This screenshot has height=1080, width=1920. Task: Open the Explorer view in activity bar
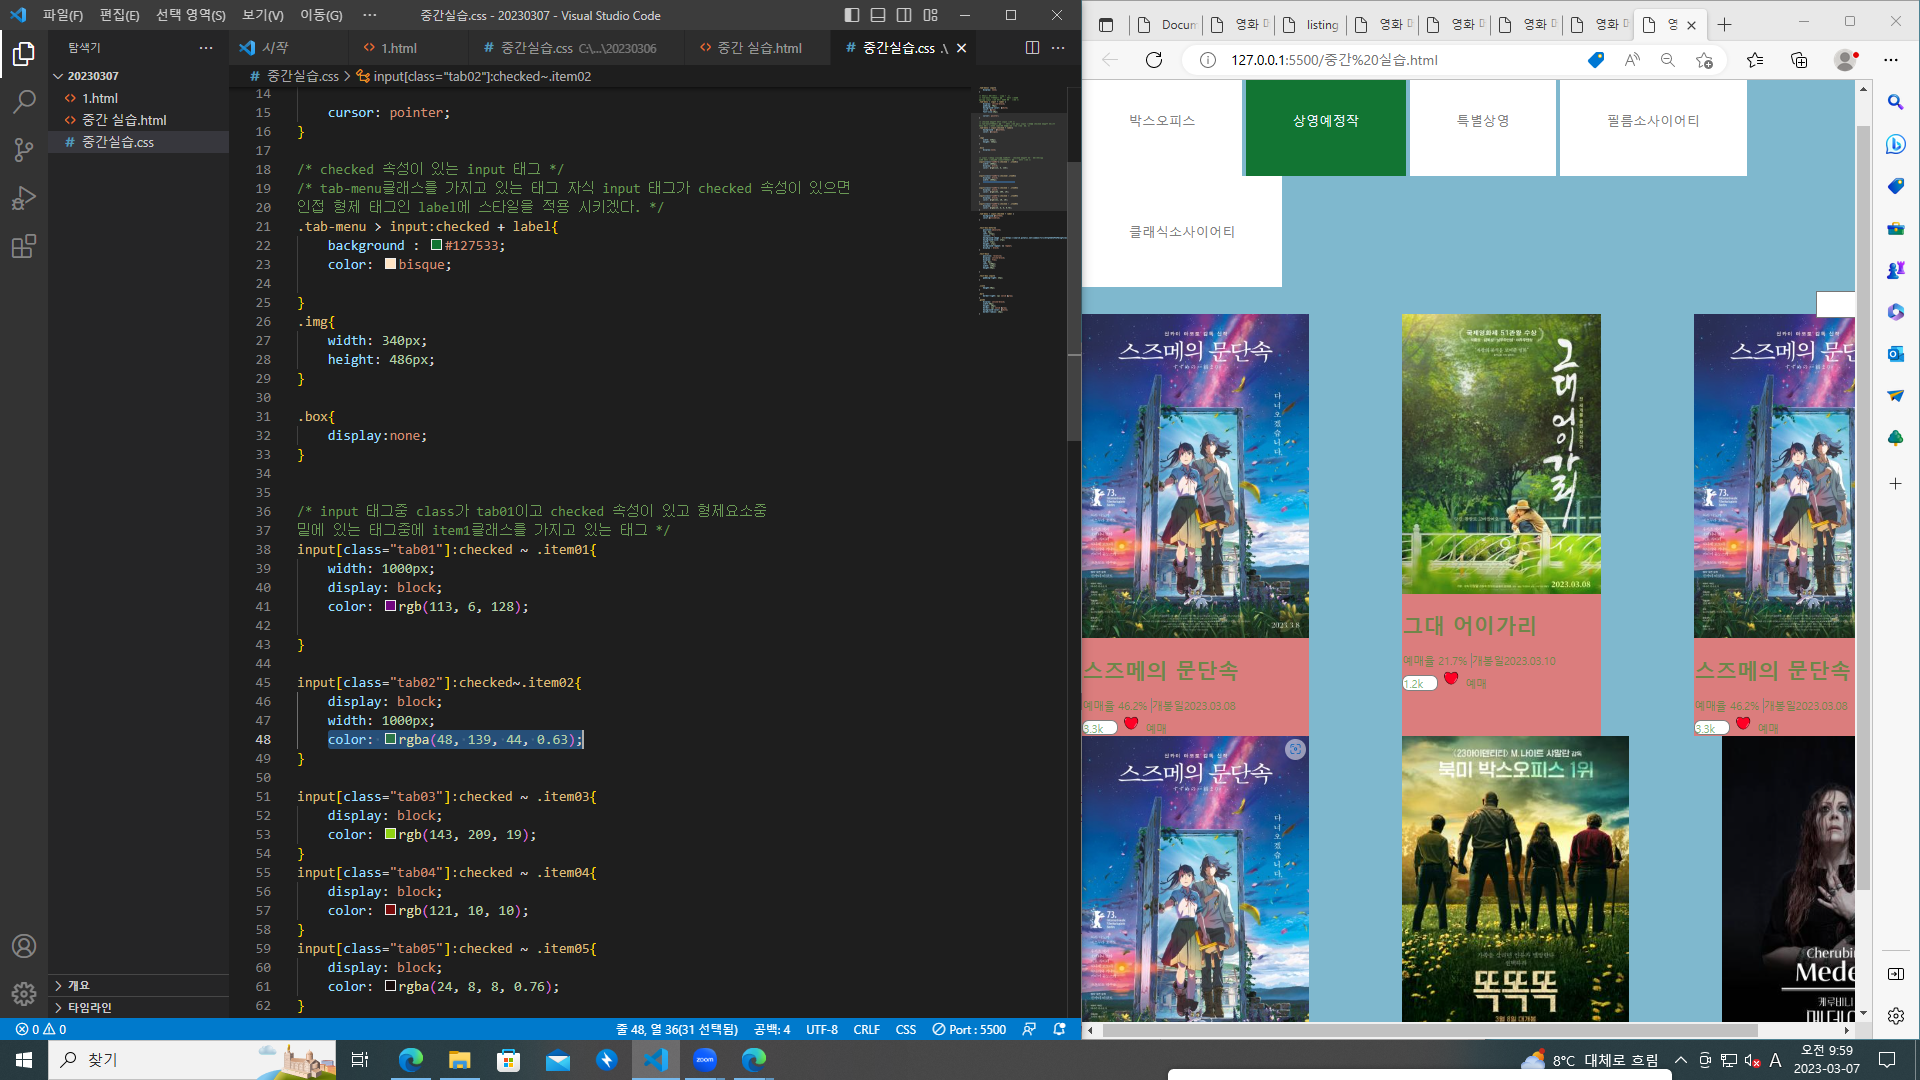(x=24, y=54)
